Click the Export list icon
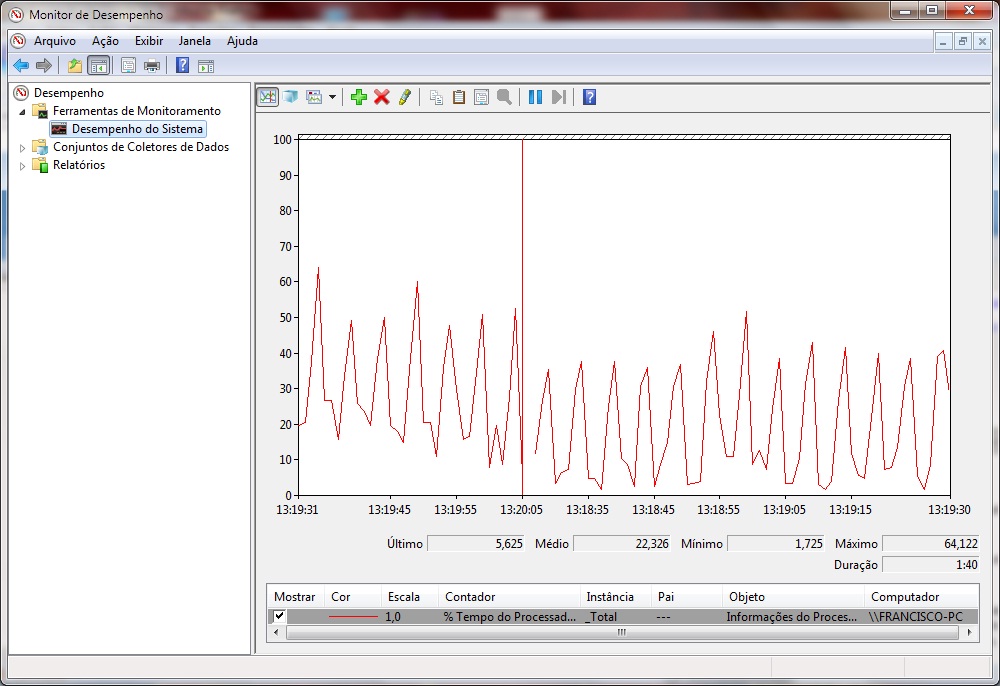The height and width of the screenshot is (686, 1000). pyautogui.click(x=128, y=65)
